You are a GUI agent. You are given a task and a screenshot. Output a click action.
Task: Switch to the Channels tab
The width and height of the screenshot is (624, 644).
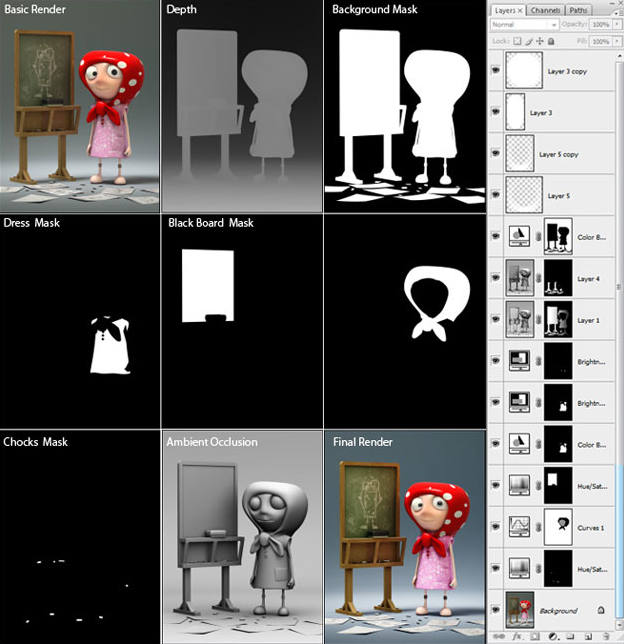545,10
